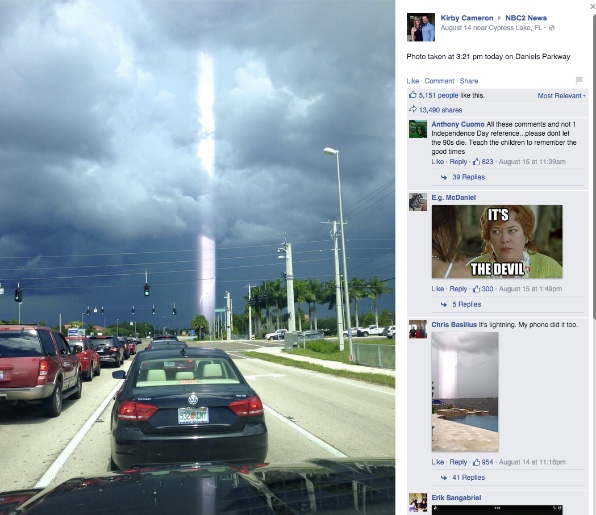
Task: Click the reply arrow icon next to 39 Replies
Action: tap(444, 177)
